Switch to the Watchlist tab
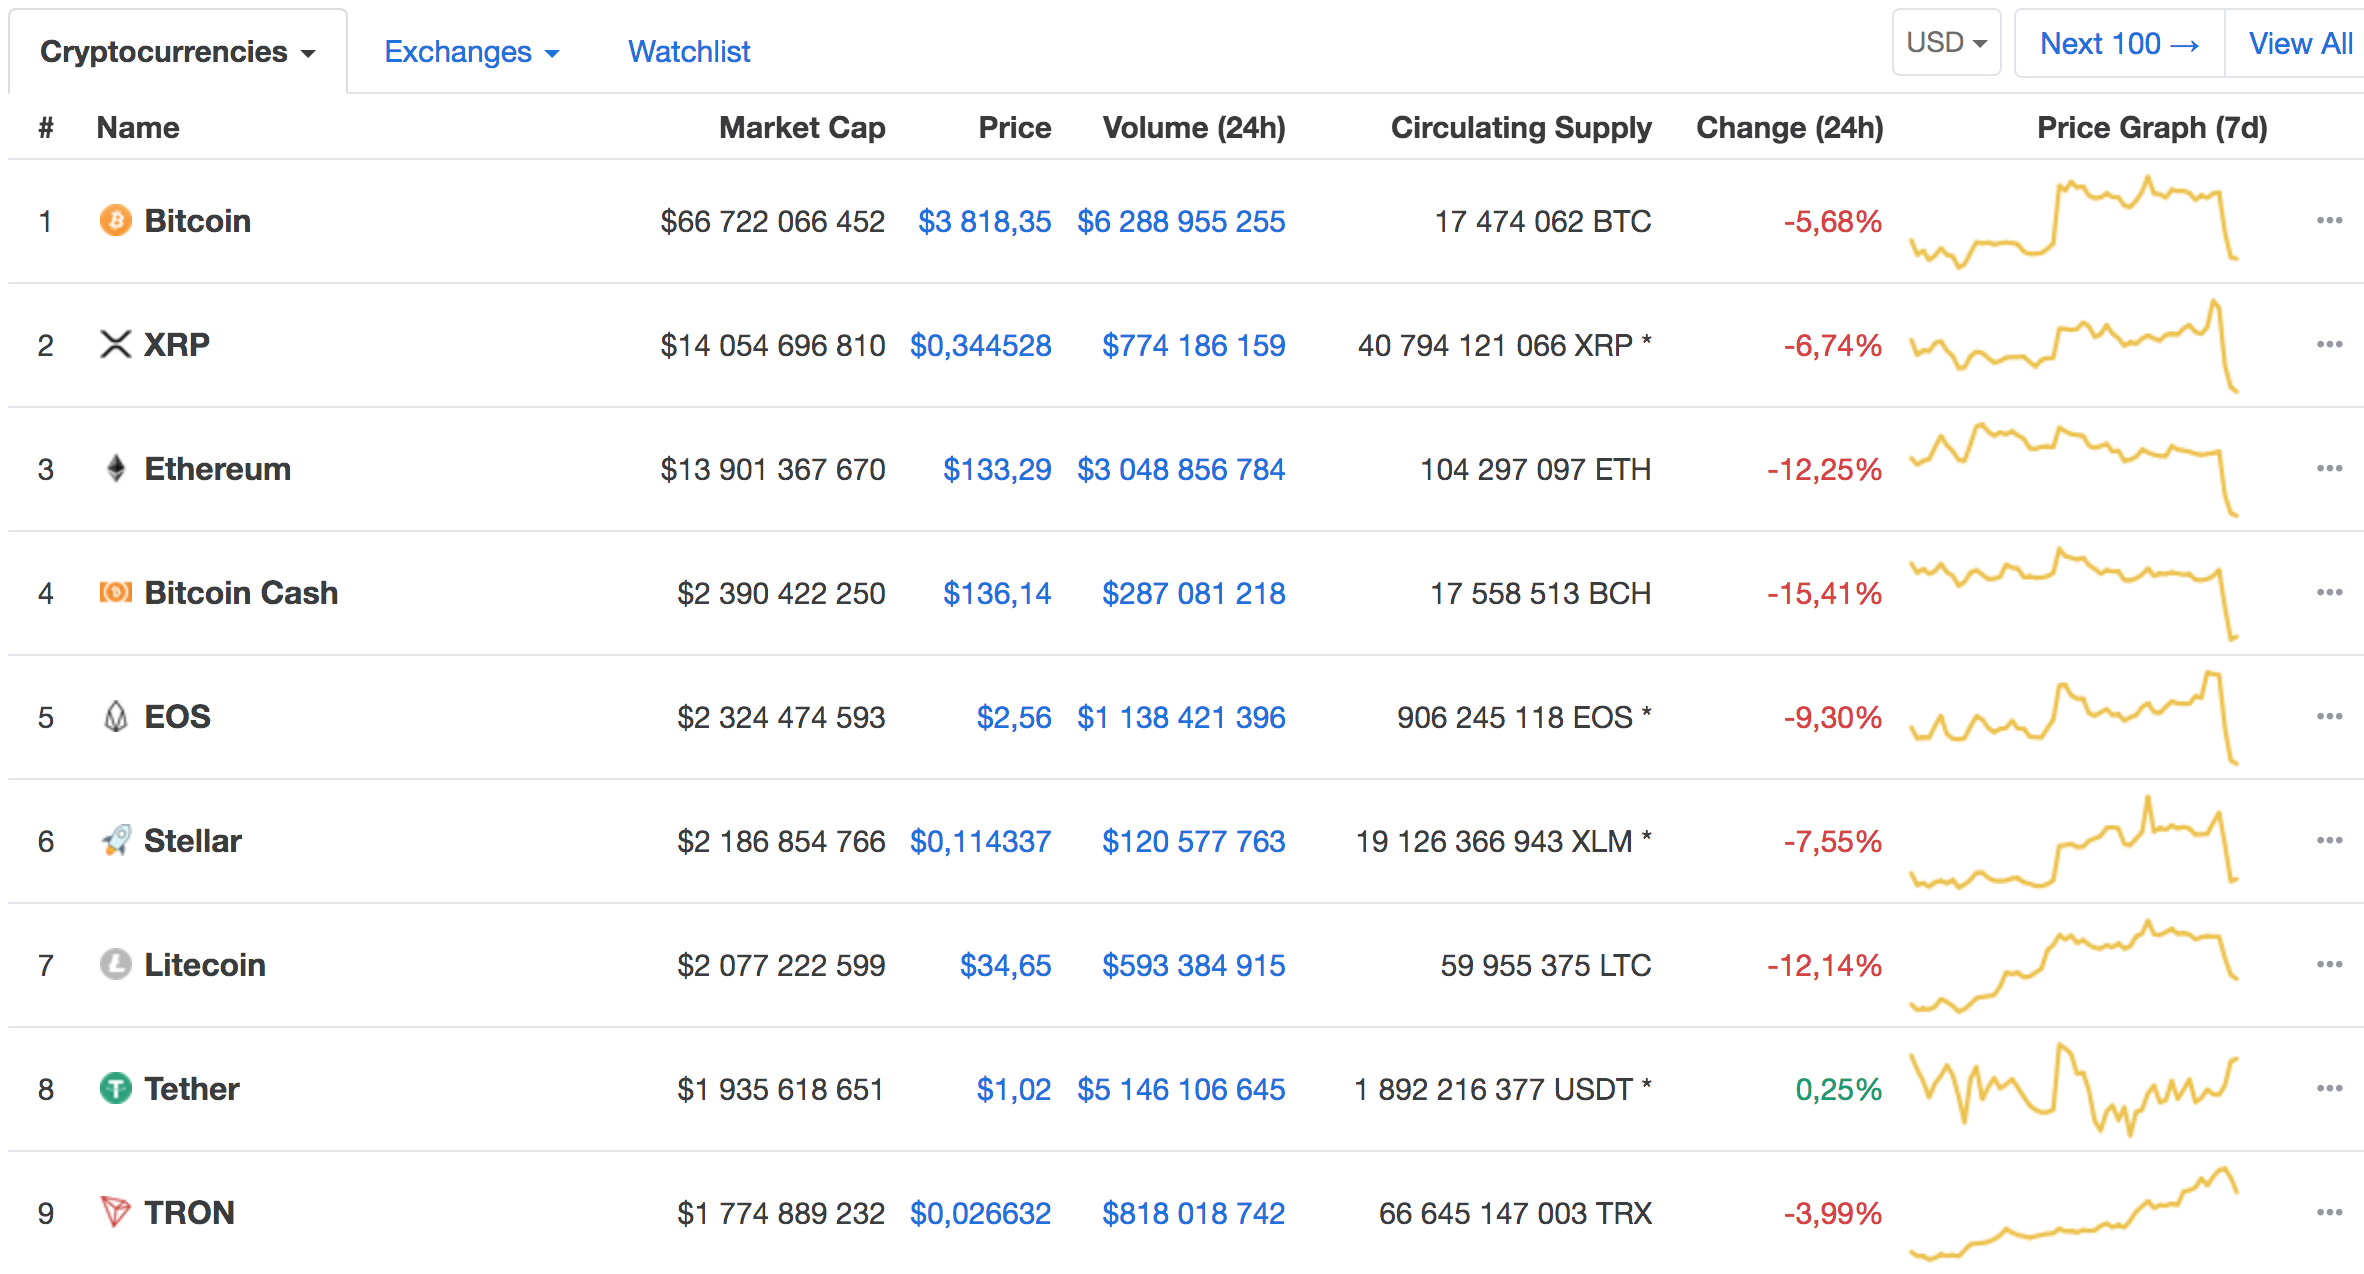 689,51
